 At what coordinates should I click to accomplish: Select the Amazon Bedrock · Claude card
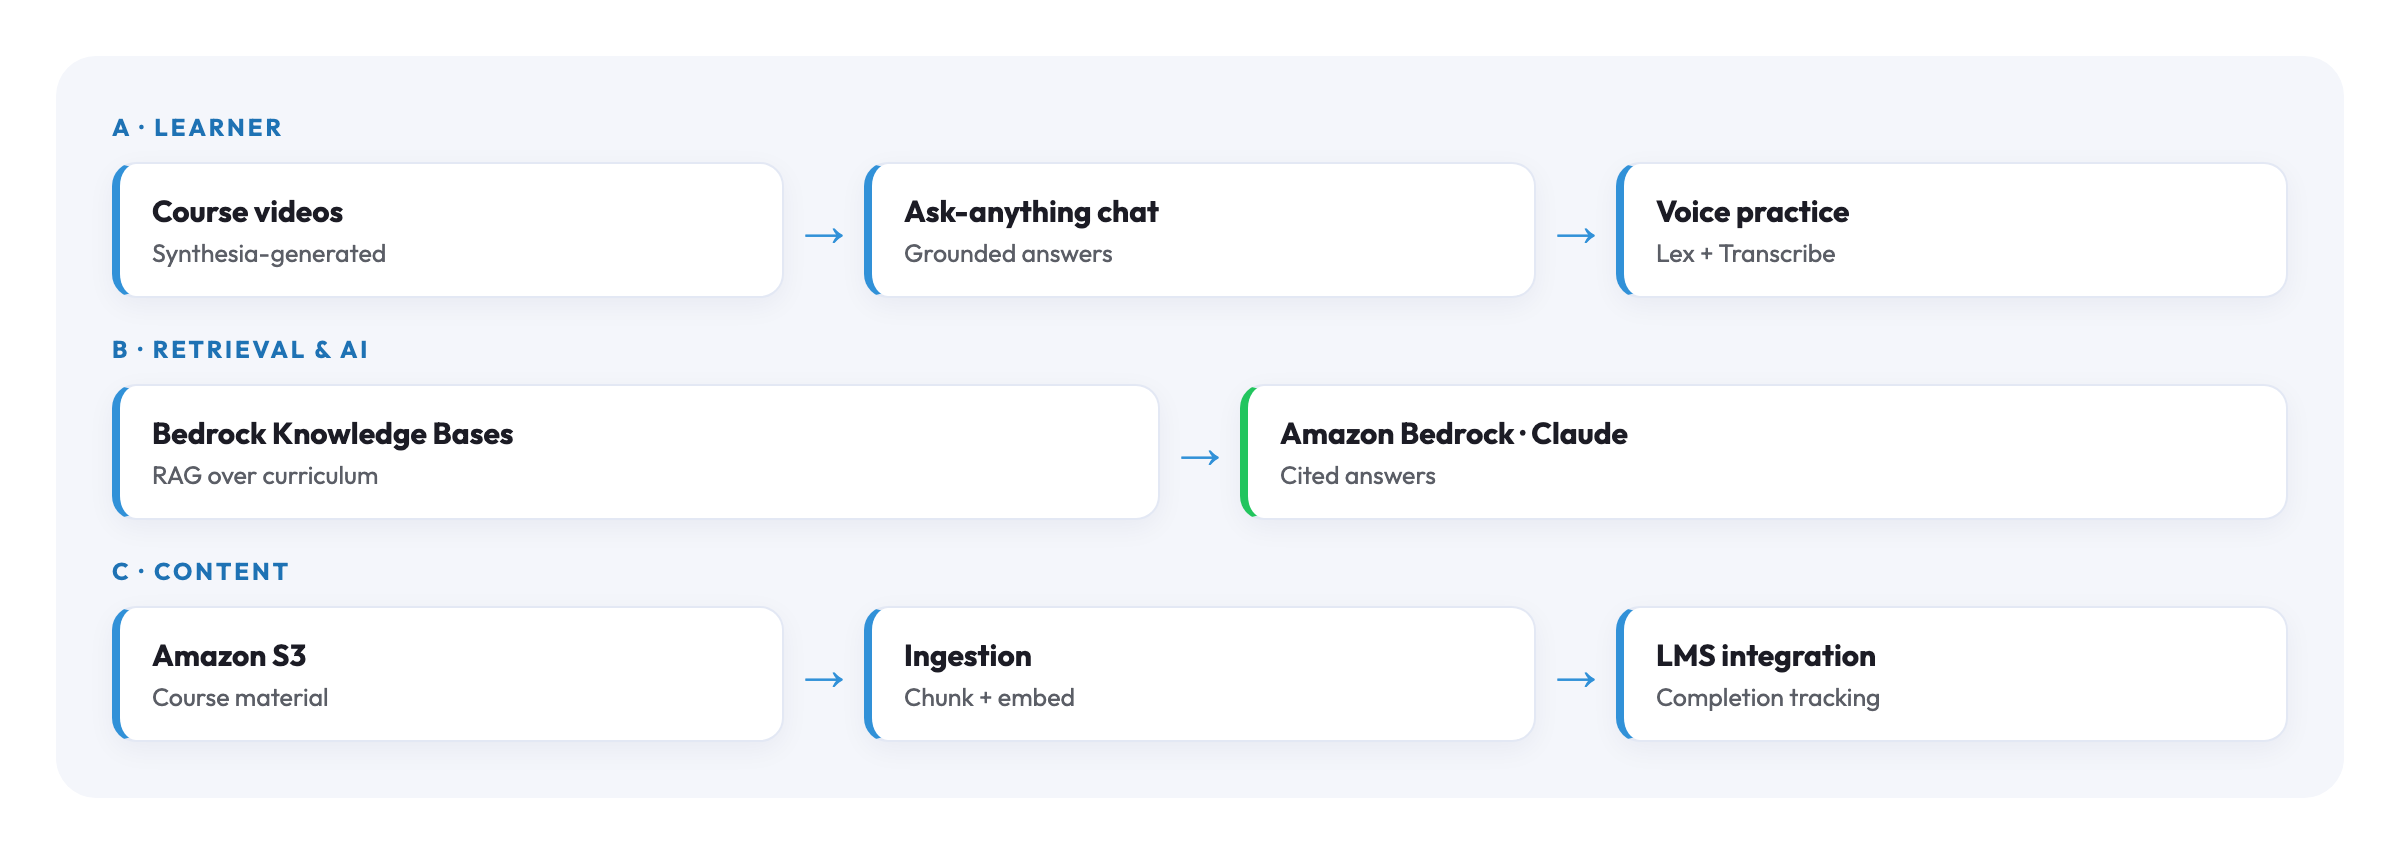1764,452
